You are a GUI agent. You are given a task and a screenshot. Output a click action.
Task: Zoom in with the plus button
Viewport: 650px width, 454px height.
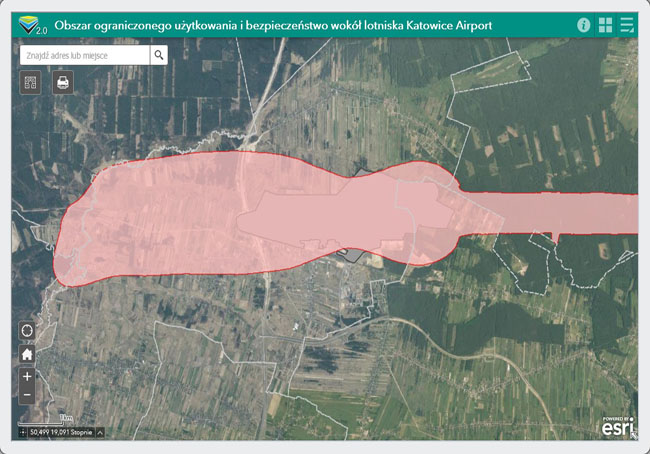coord(27,377)
